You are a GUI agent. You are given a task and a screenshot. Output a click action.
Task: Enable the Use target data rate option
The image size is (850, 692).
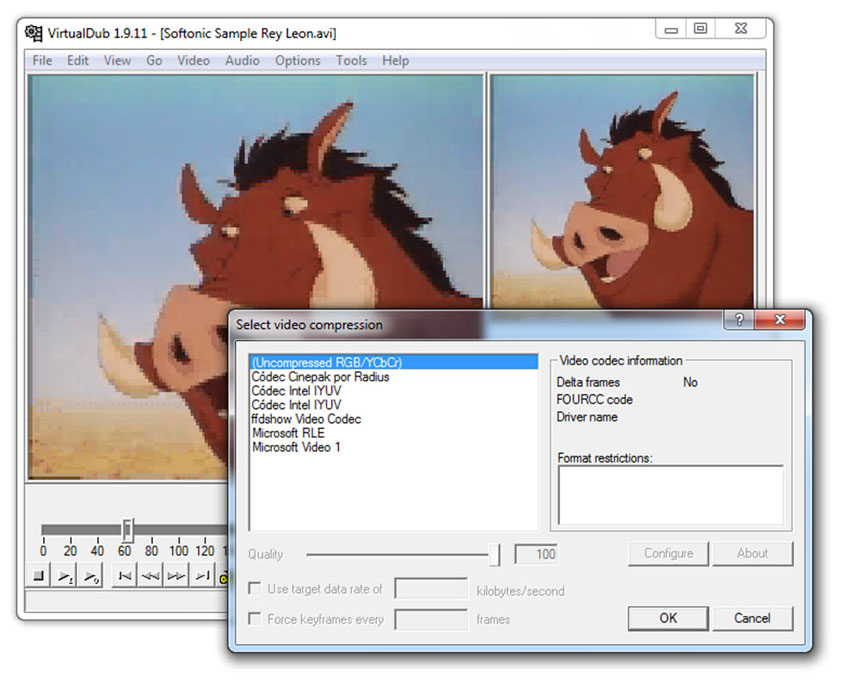[254, 590]
